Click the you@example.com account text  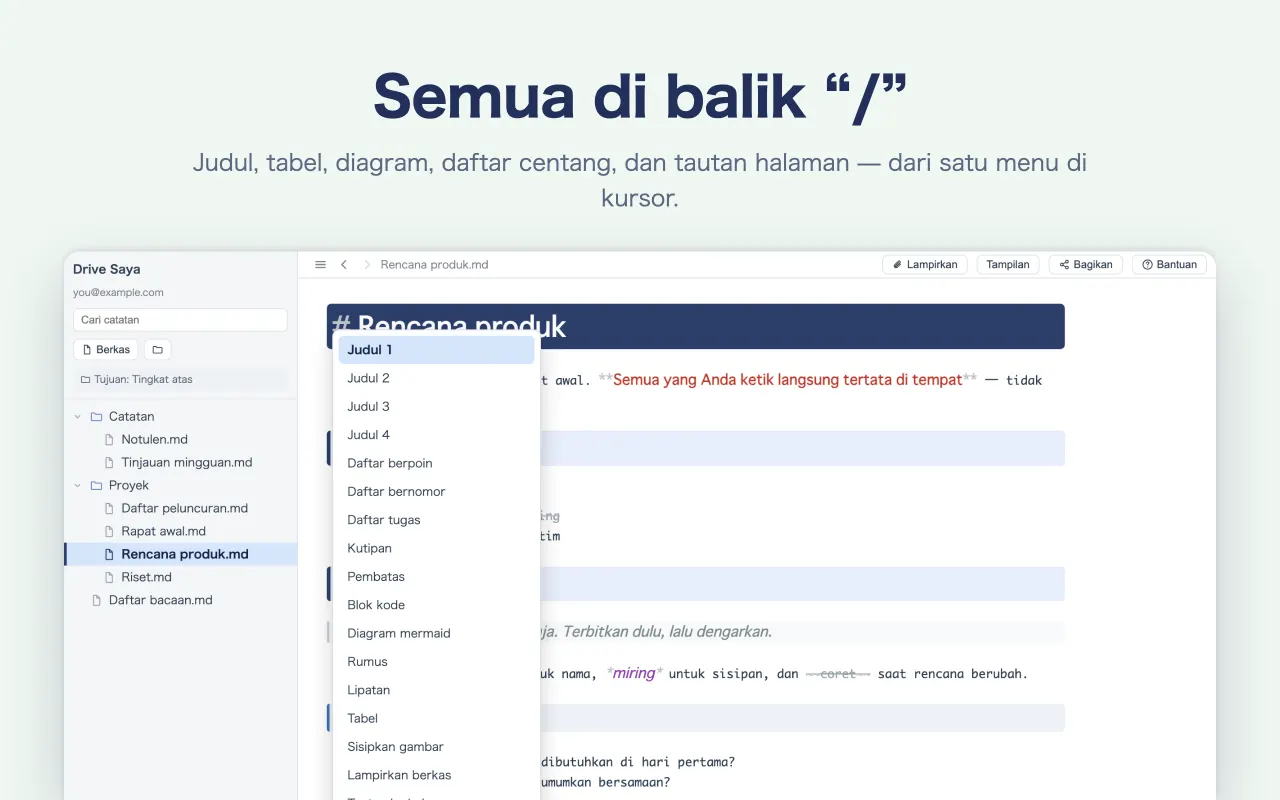118,293
